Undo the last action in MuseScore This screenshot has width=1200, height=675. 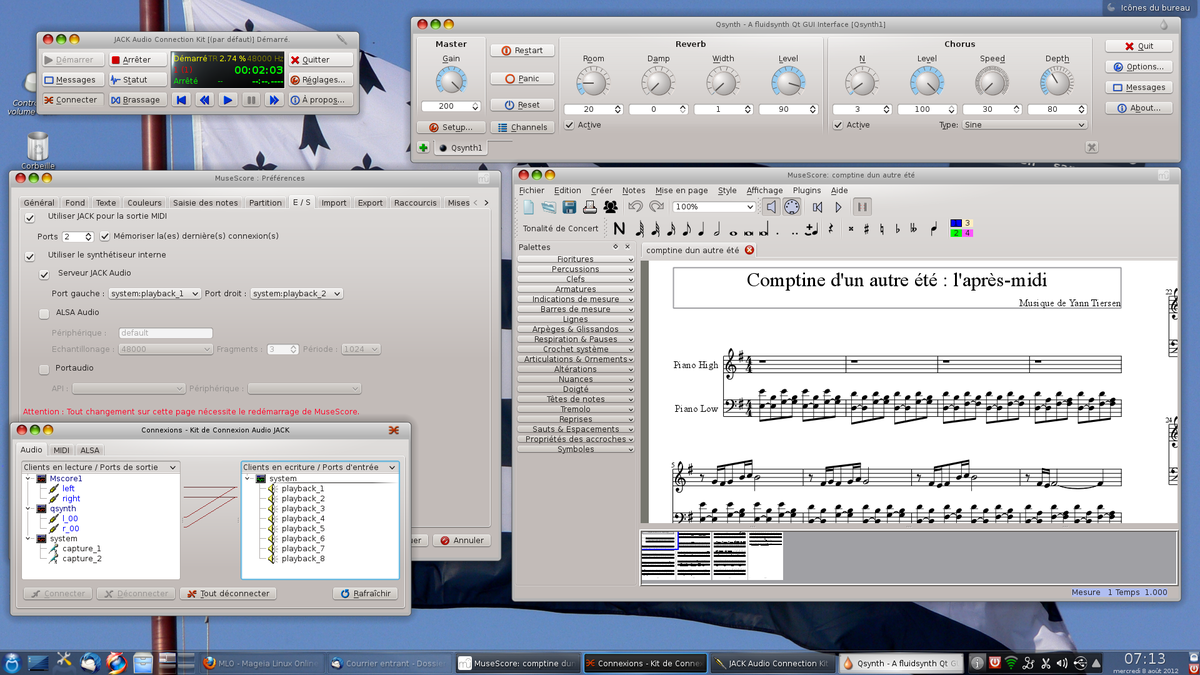(635, 207)
